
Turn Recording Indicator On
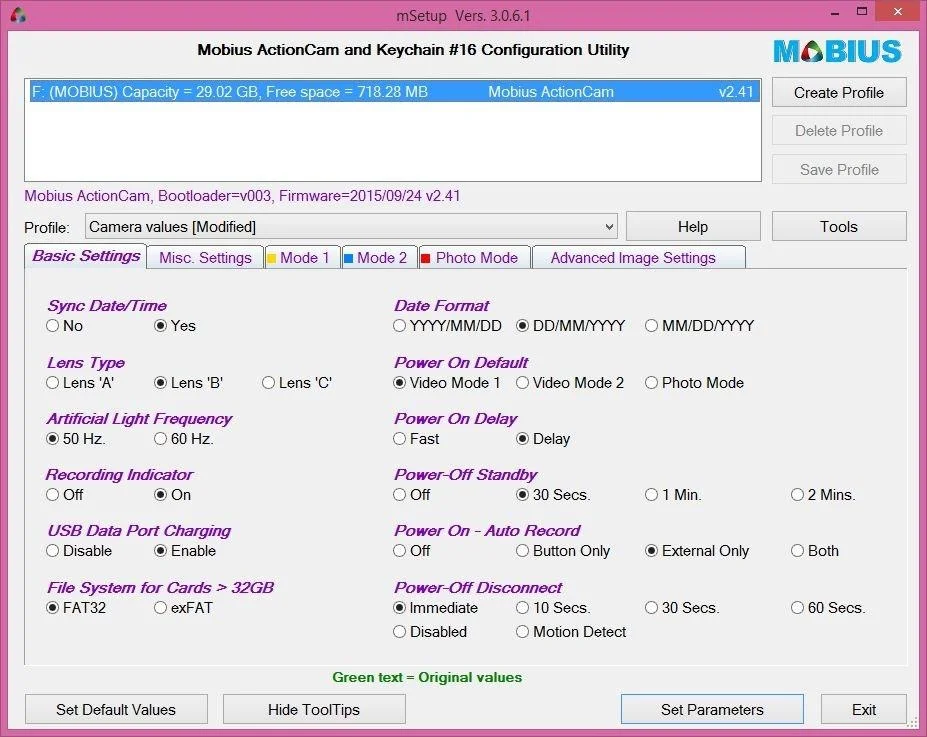pos(173,495)
